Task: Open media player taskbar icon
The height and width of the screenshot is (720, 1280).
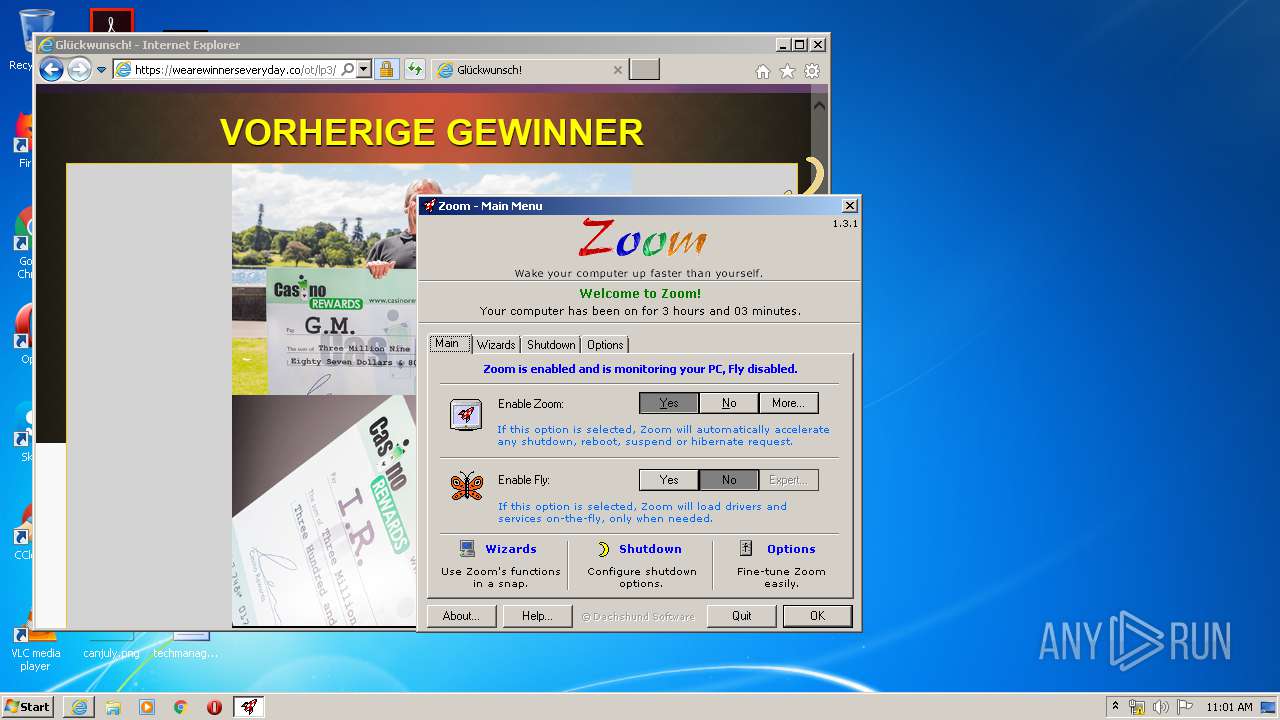Action: 147,707
